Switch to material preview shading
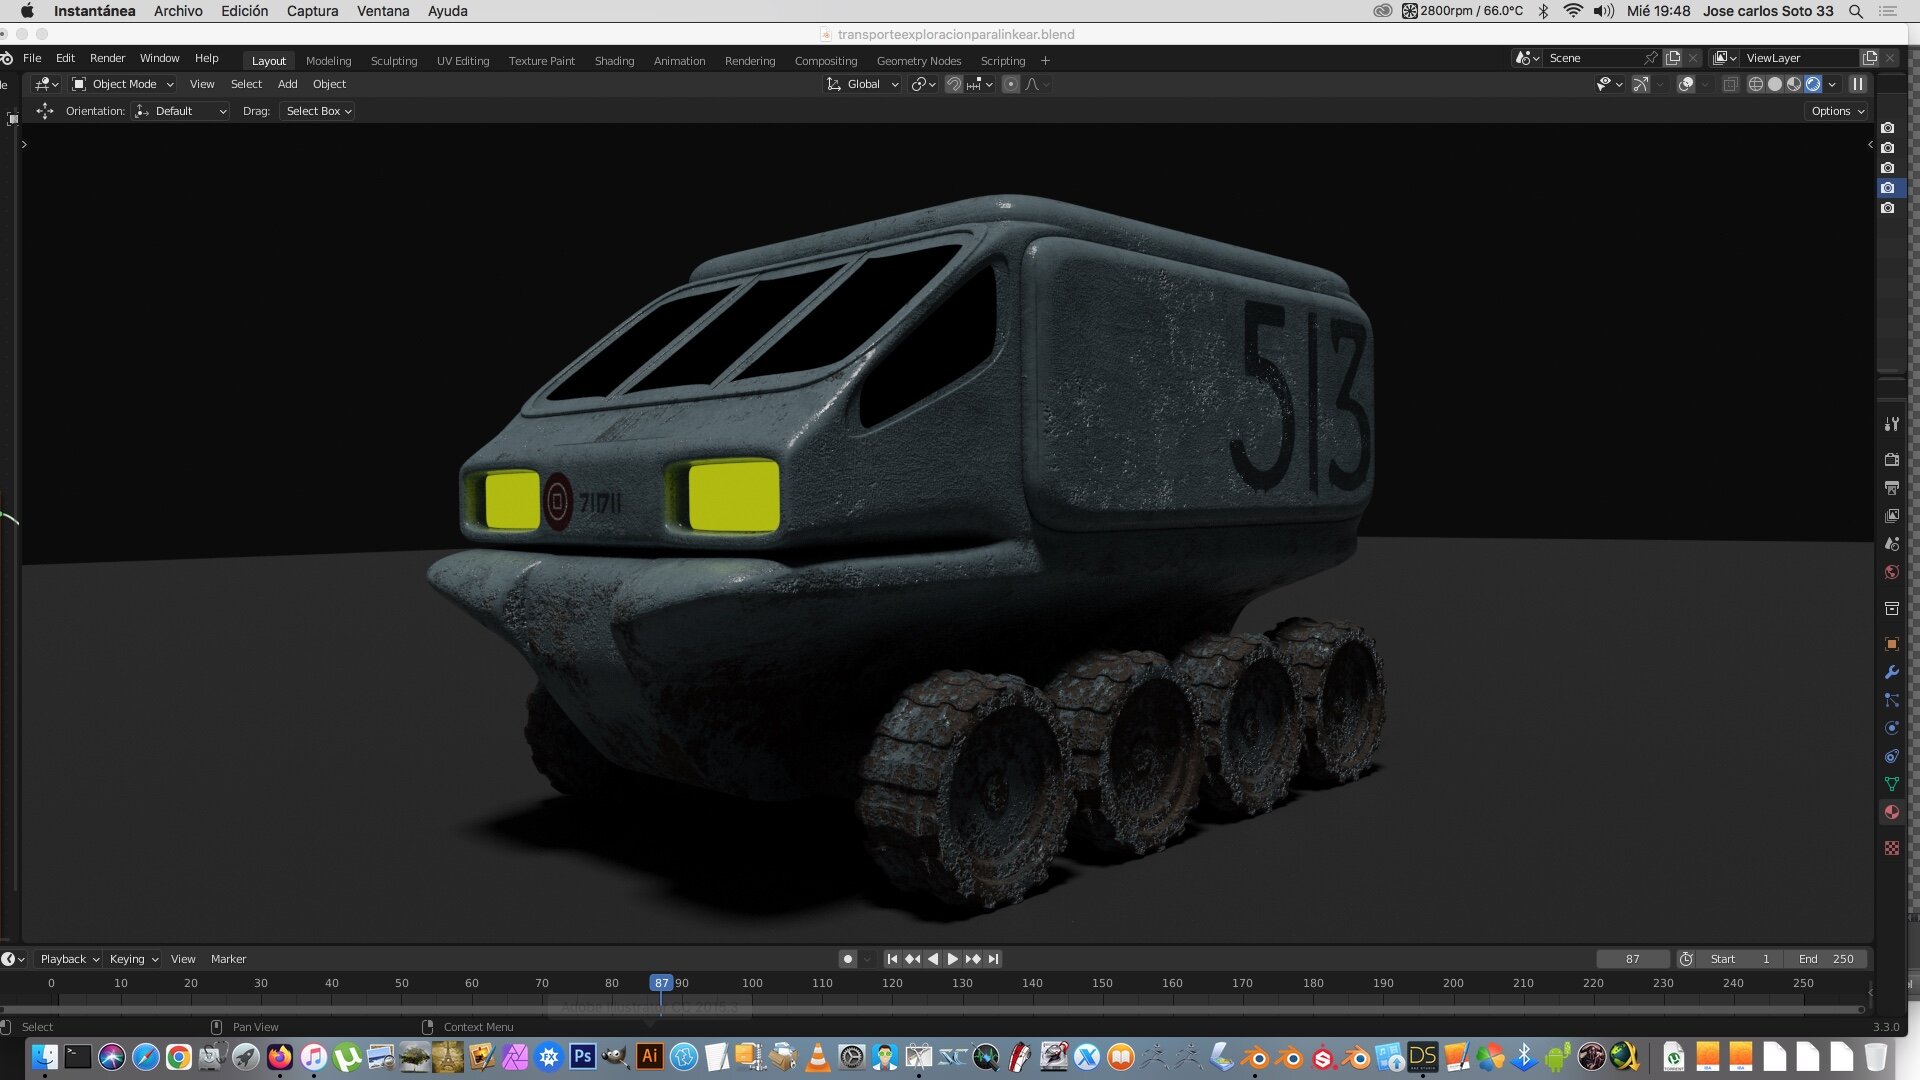Viewport: 1920px width, 1080px height. (1794, 84)
